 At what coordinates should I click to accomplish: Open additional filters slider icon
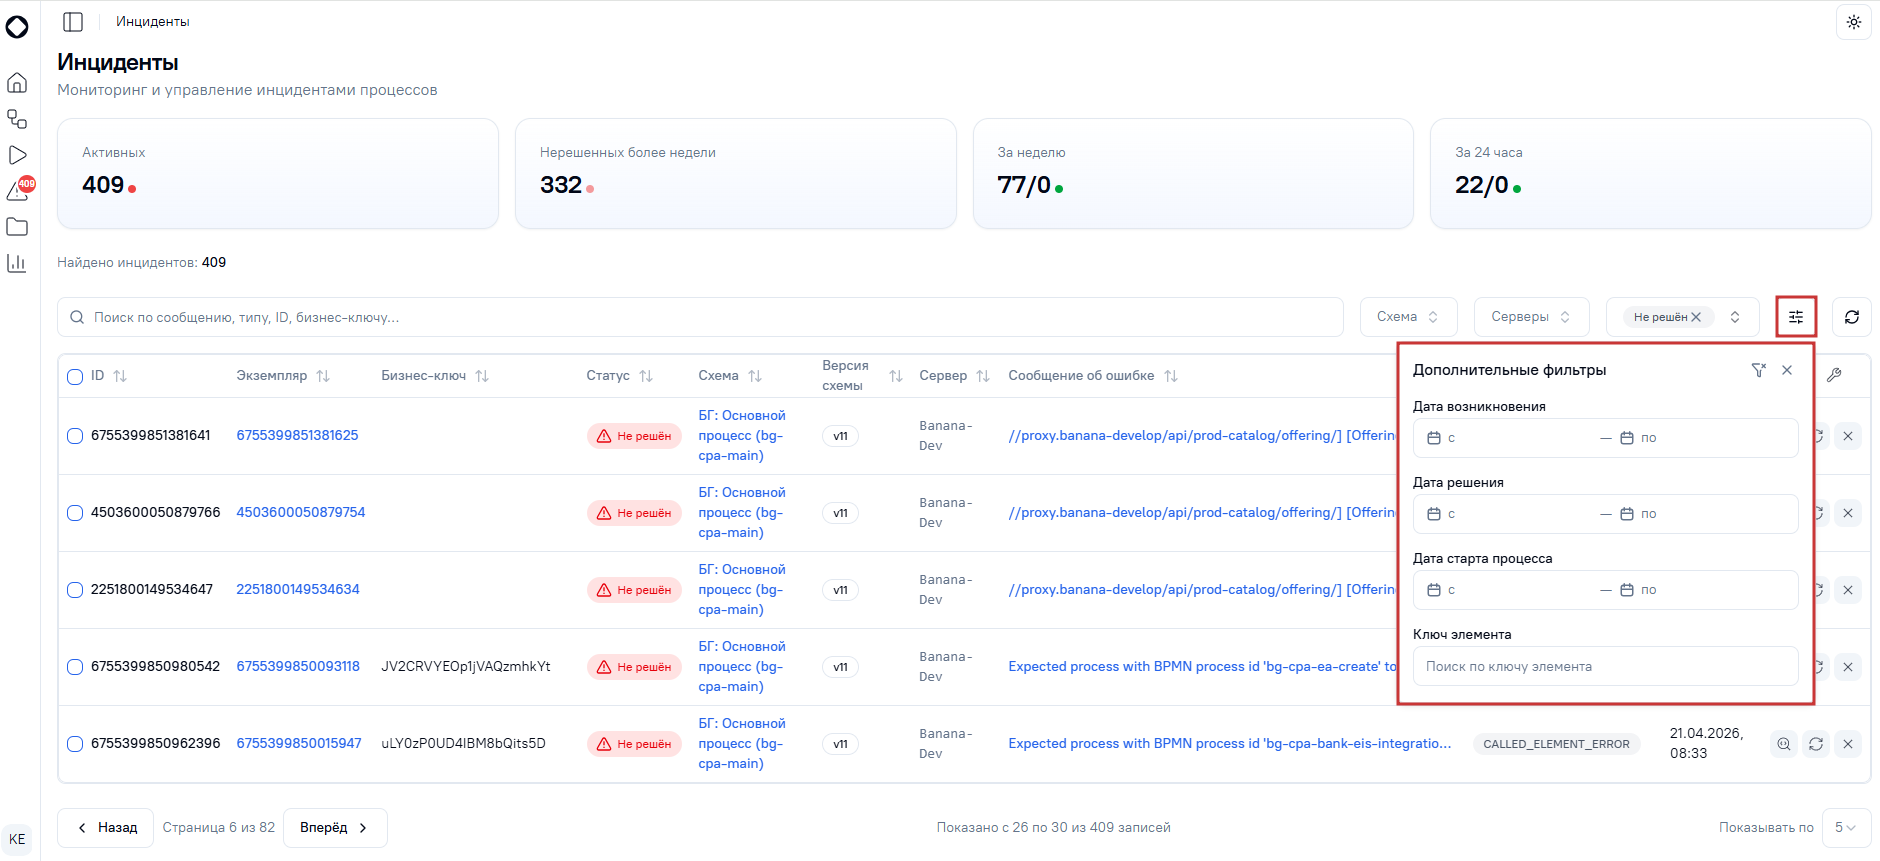click(1796, 317)
